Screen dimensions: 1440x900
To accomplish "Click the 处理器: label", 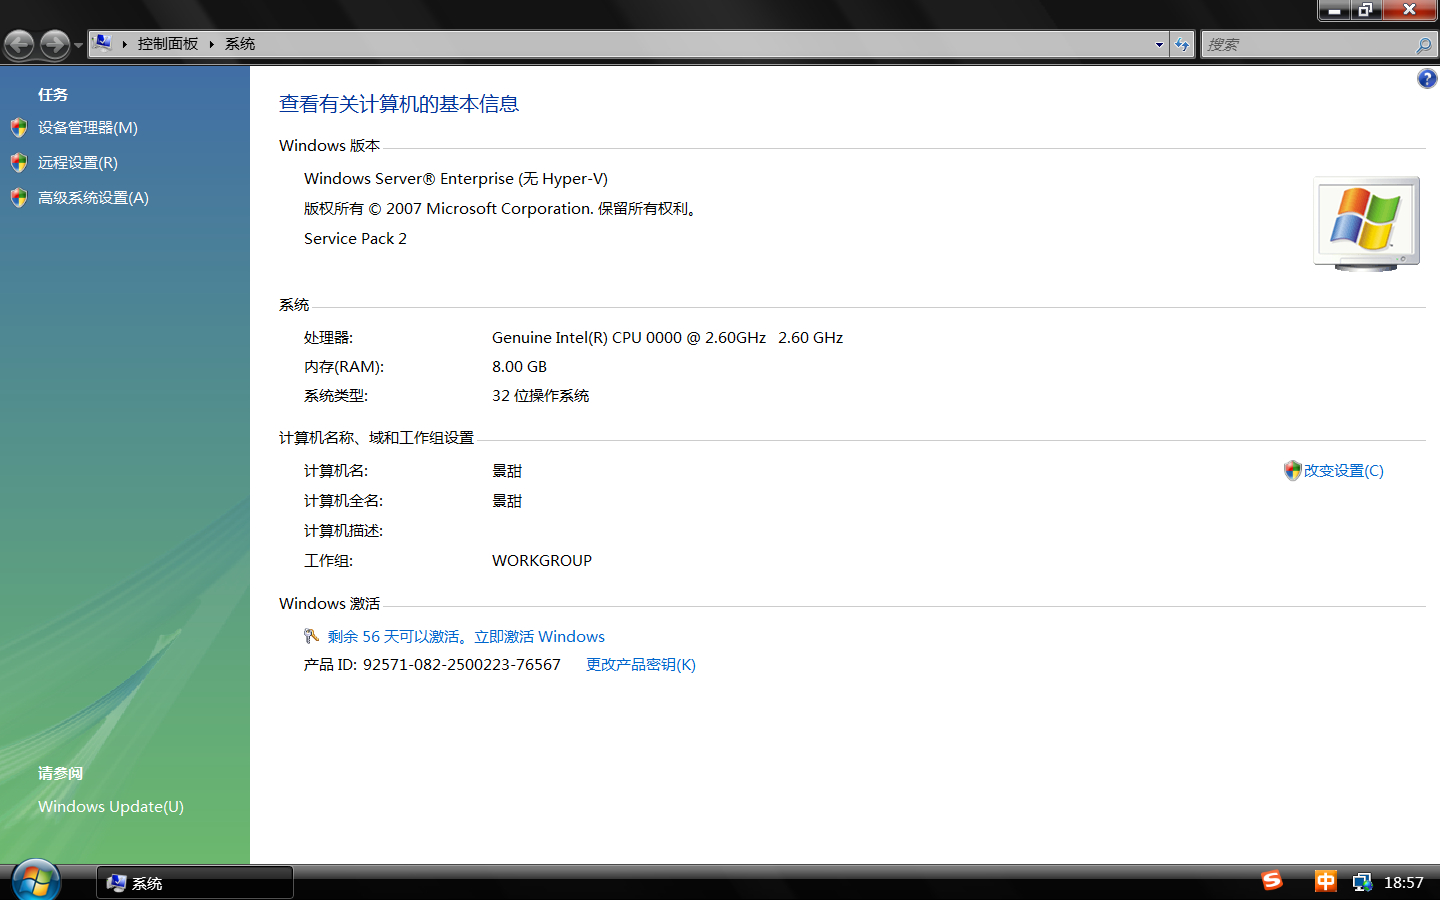I will (328, 338).
